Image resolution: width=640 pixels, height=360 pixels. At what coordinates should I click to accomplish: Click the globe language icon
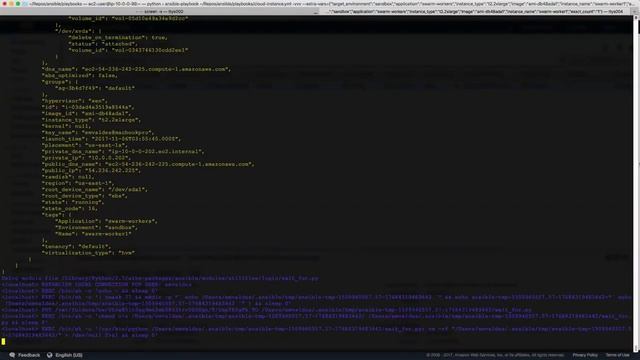tap(49, 355)
